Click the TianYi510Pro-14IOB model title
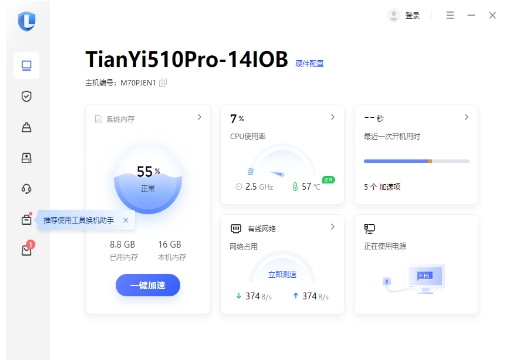Image resolution: width=522 pixels, height=360 pixels. pyautogui.click(x=187, y=59)
